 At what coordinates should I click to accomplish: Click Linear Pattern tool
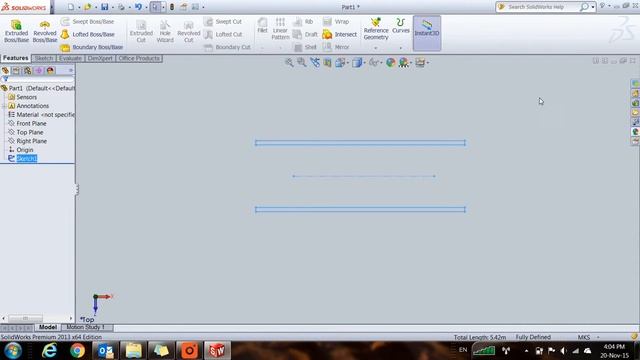tap(280, 29)
